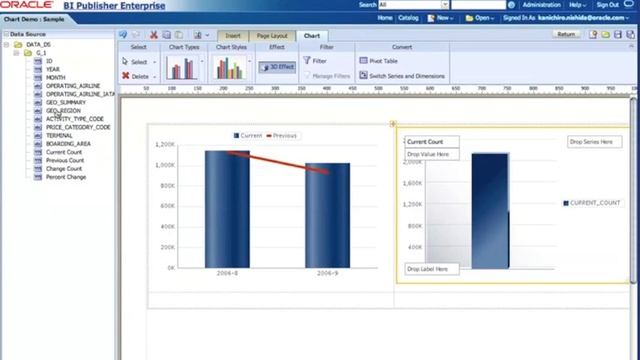Open the New menu
This screenshot has height=360, width=640.
[445, 18]
